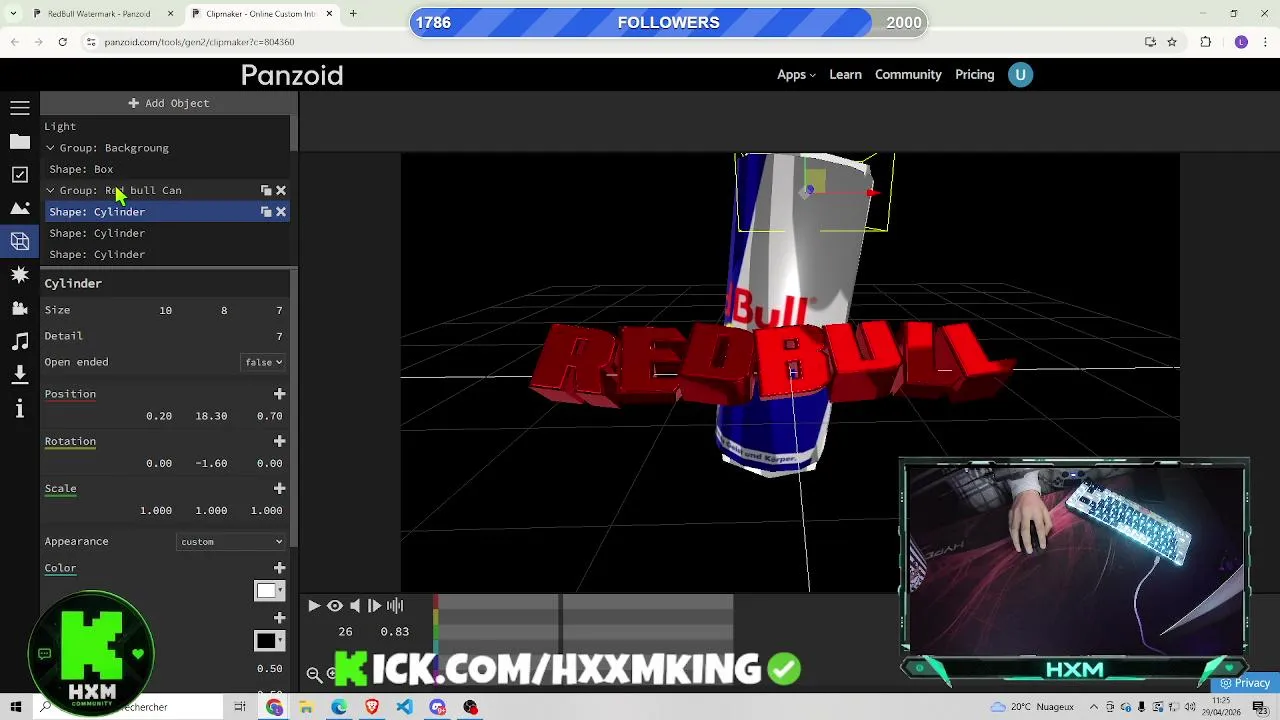Viewport: 1280px width, 720px height.
Task: Add keyframe above the black color swatch
Action: (280, 618)
